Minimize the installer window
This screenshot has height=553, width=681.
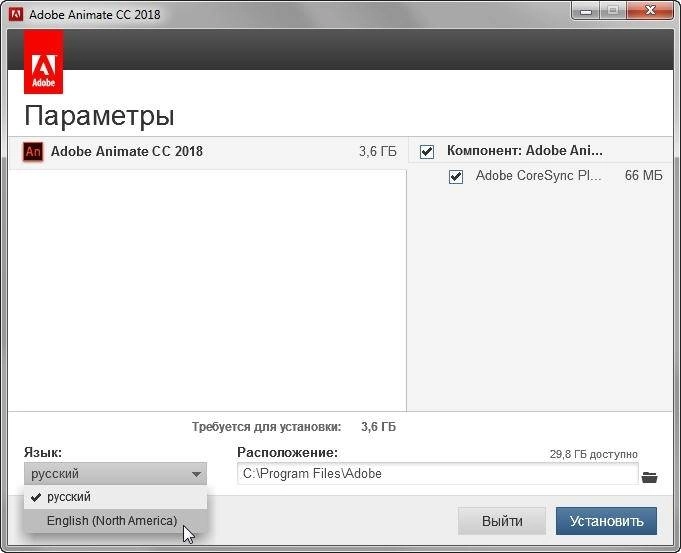(586, 10)
